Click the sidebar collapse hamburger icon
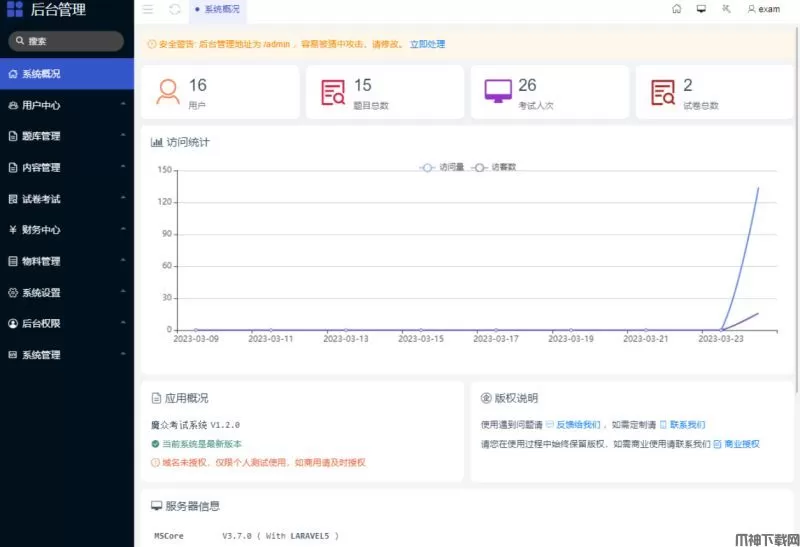 coord(148,9)
